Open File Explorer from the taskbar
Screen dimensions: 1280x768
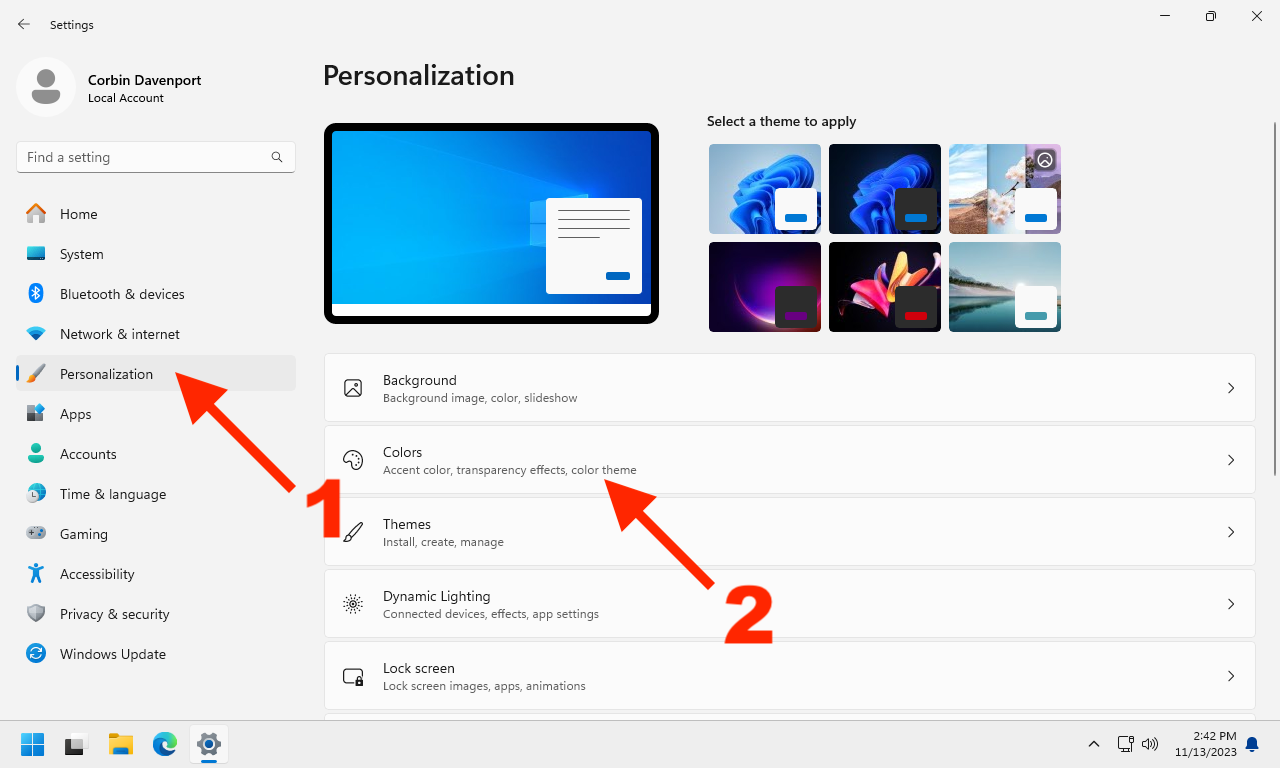pyautogui.click(x=120, y=744)
